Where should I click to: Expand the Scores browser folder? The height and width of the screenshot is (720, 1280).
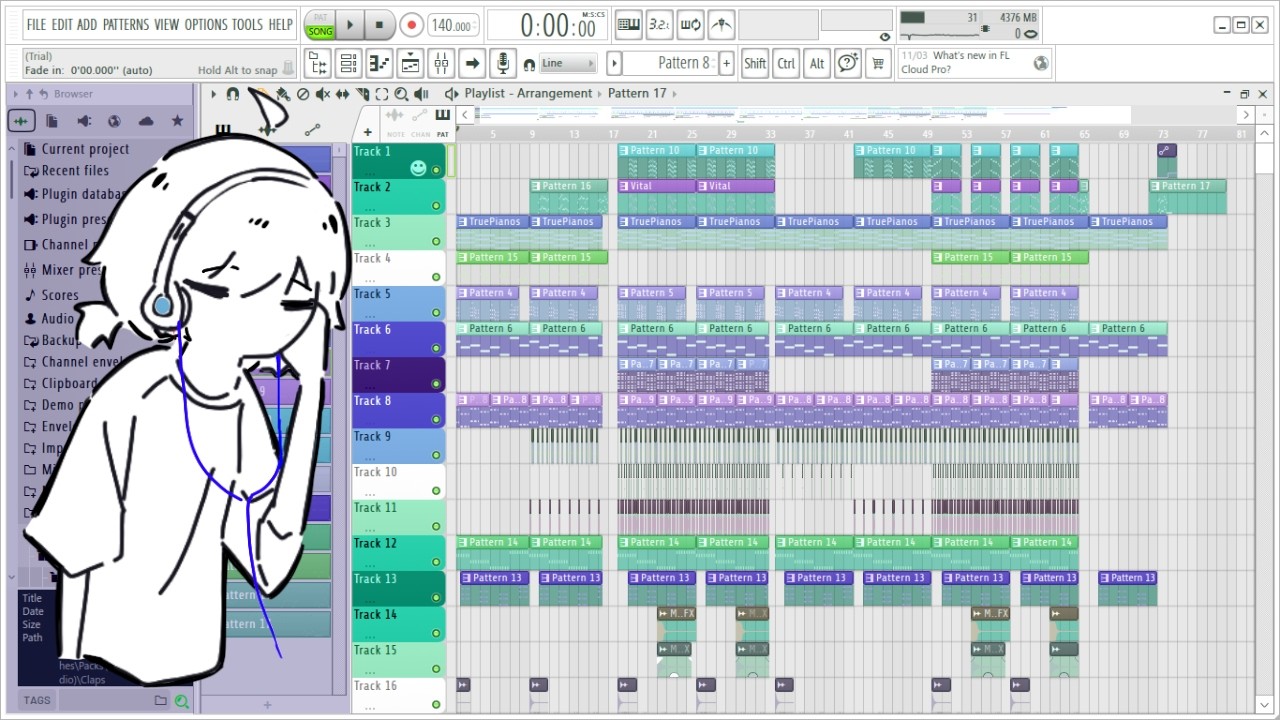click(50, 295)
